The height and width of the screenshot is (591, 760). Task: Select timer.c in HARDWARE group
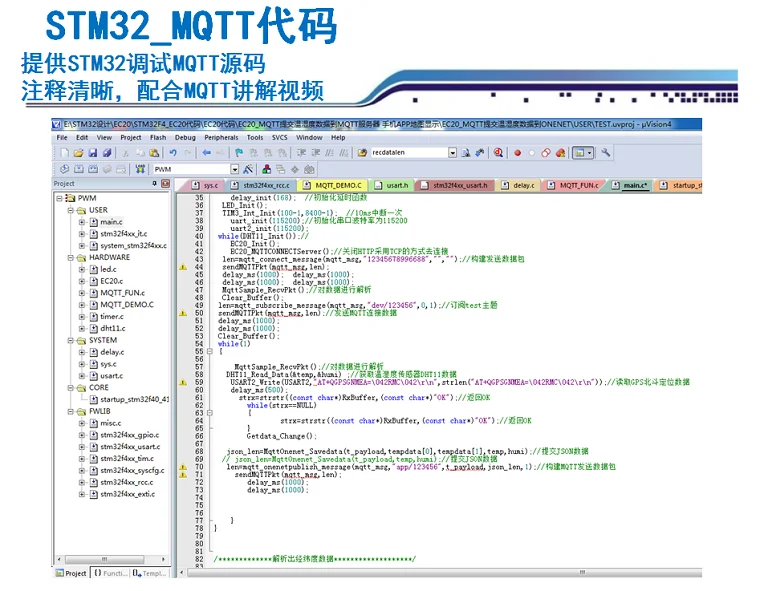coord(112,317)
